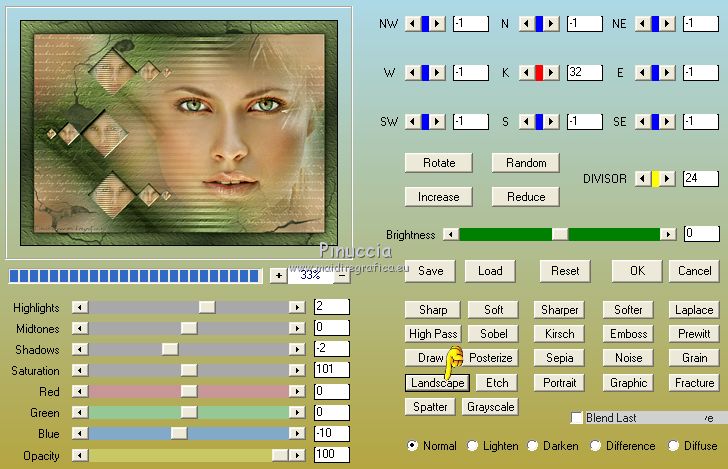The width and height of the screenshot is (728, 469).
Task: Zoom in with the plus button
Action: point(279,275)
